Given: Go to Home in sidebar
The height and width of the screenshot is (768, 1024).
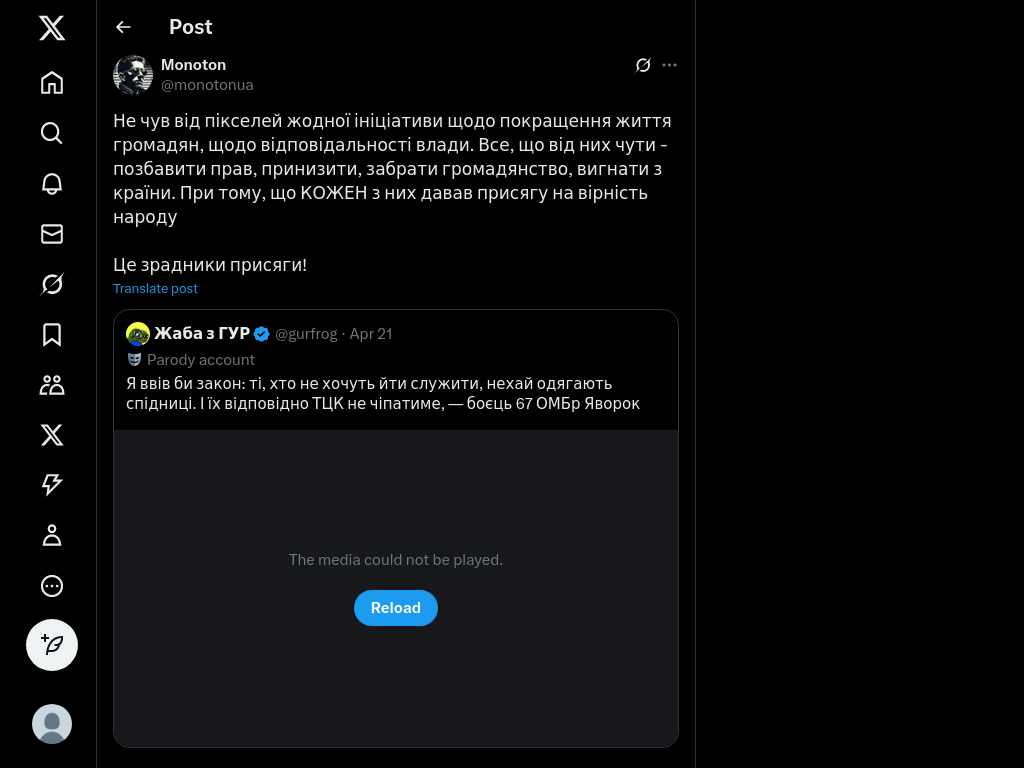Looking at the screenshot, I should pyautogui.click(x=52, y=82).
